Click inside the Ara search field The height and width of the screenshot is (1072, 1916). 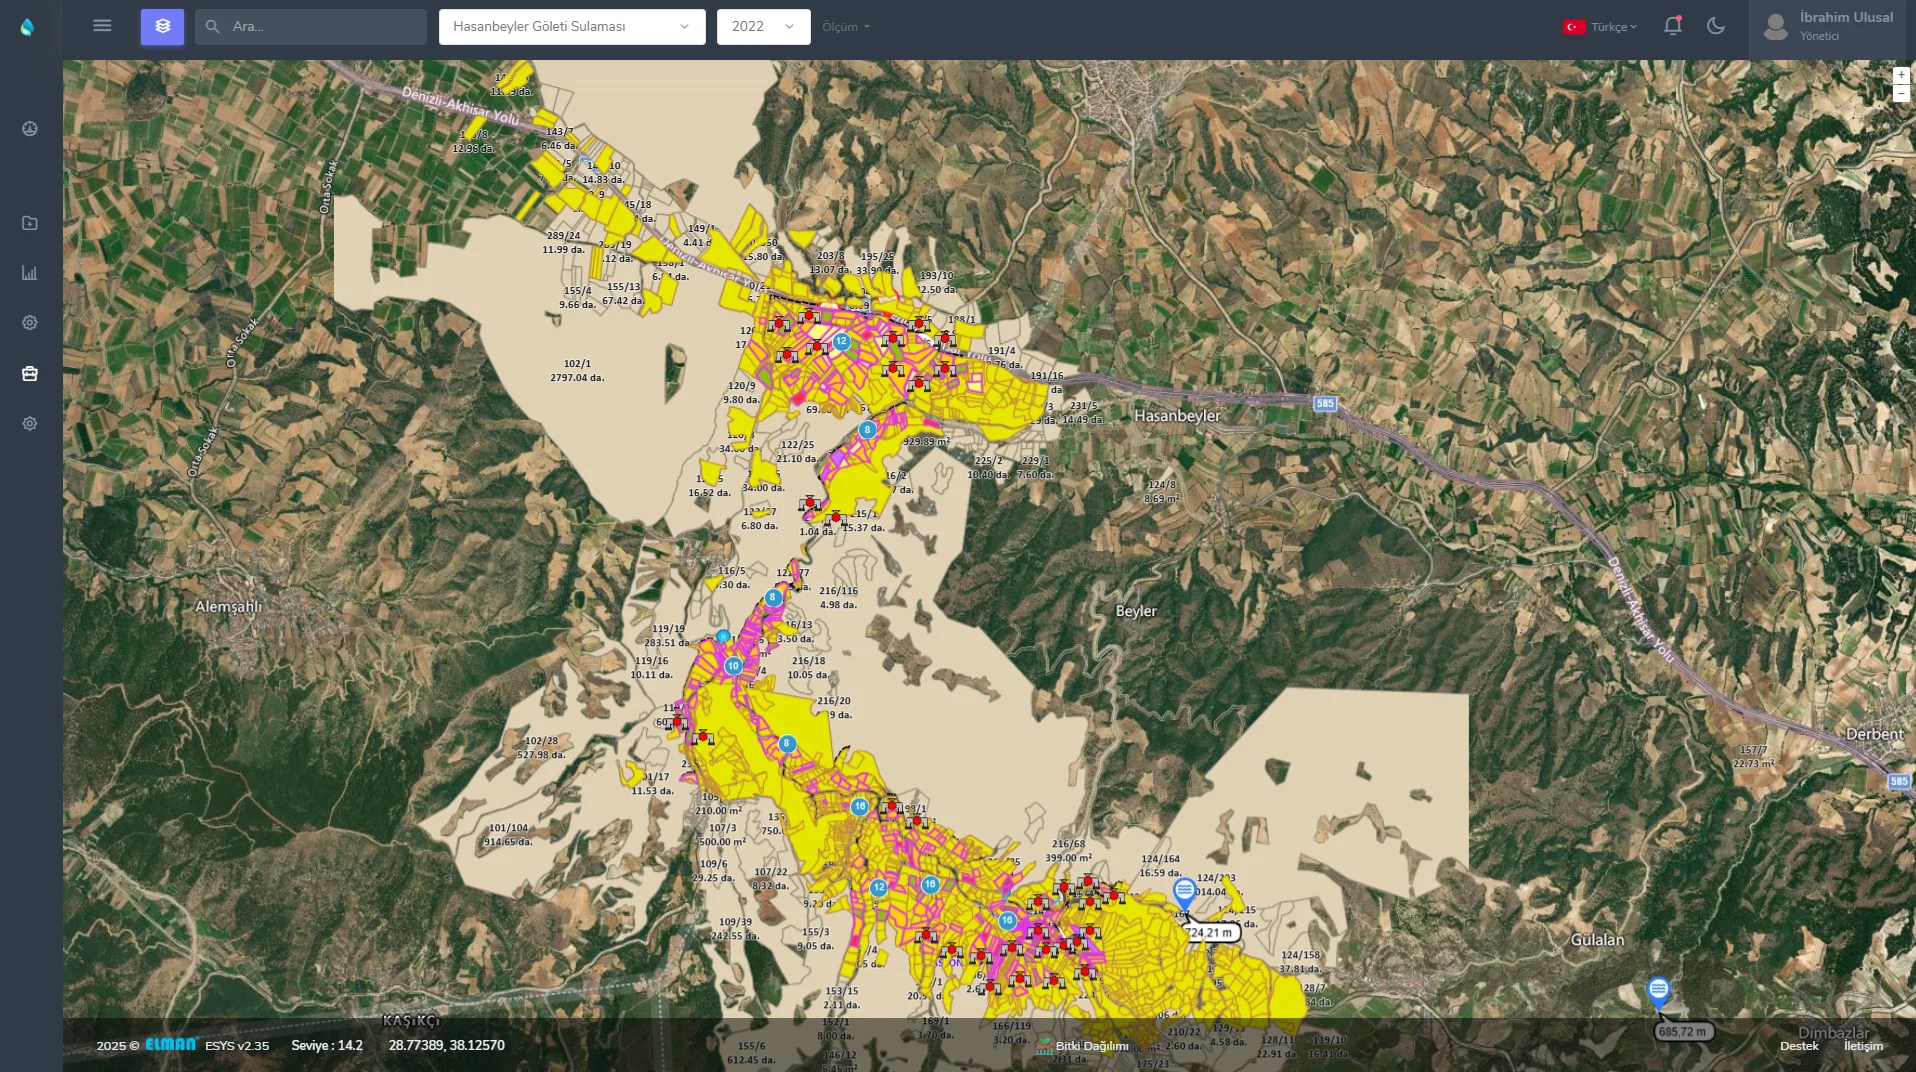[320, 27]
